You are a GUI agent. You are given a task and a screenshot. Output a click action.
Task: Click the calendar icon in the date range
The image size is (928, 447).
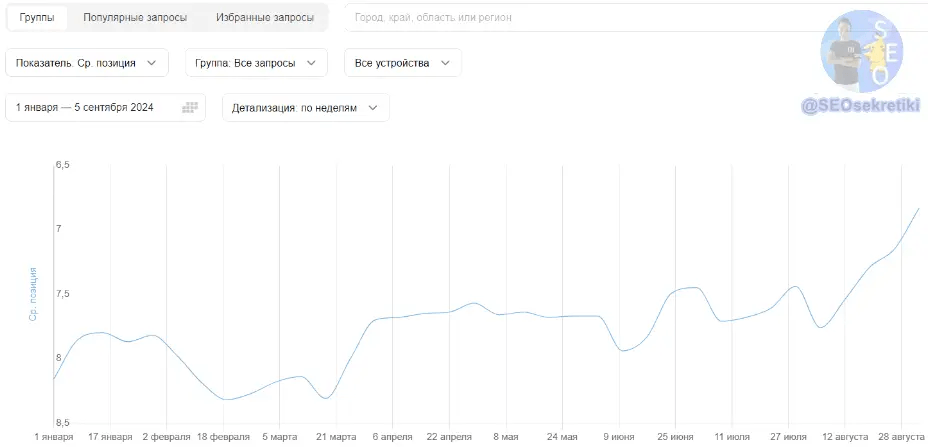(190, 108)
